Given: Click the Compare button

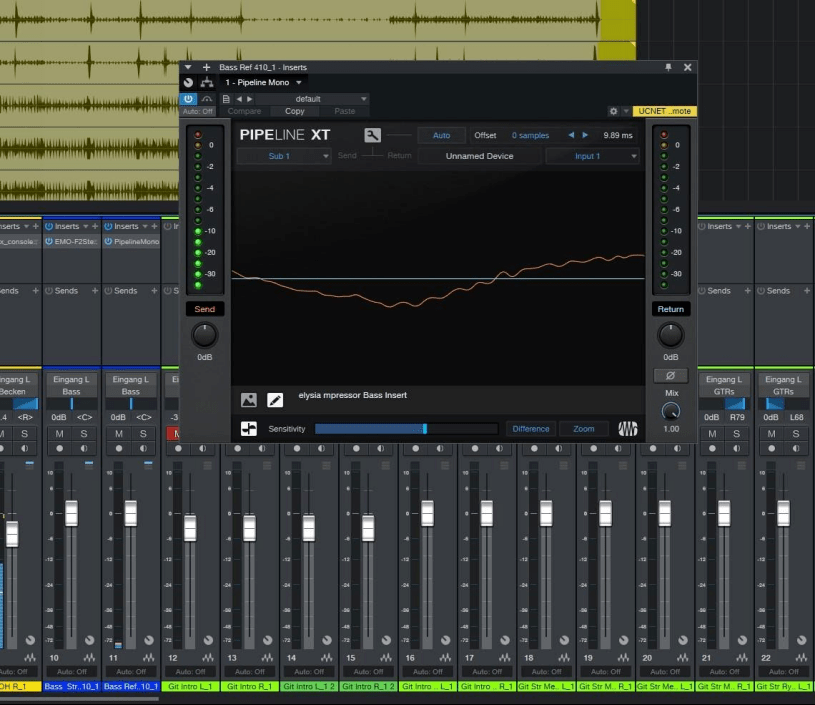Looking at the screenshot, I should [244, 111].
